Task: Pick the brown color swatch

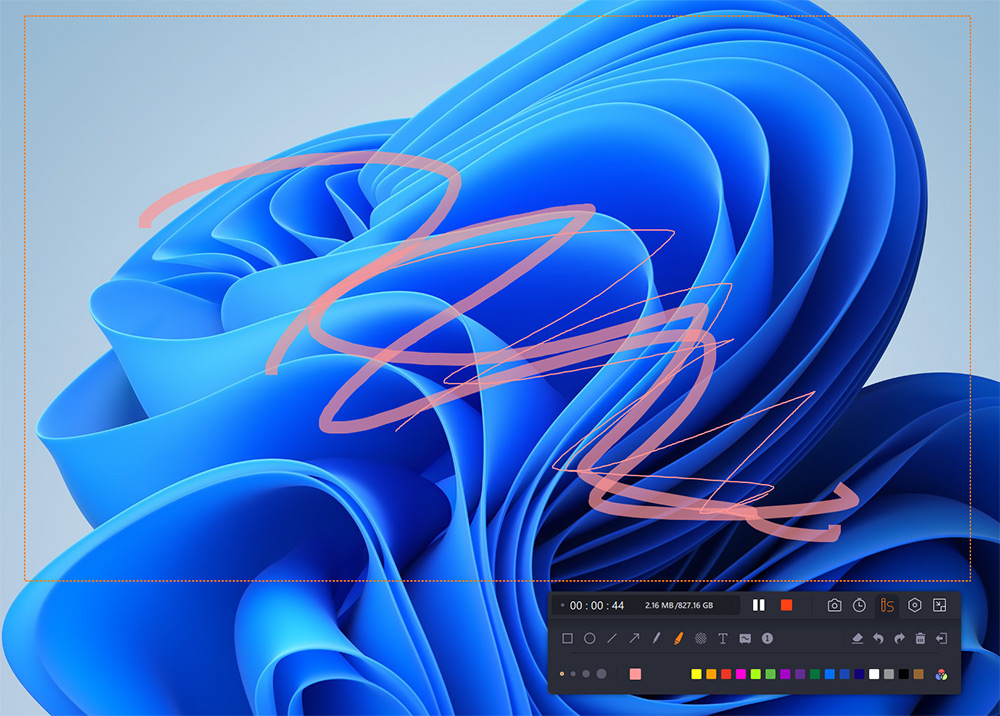Action: point(918,674)
